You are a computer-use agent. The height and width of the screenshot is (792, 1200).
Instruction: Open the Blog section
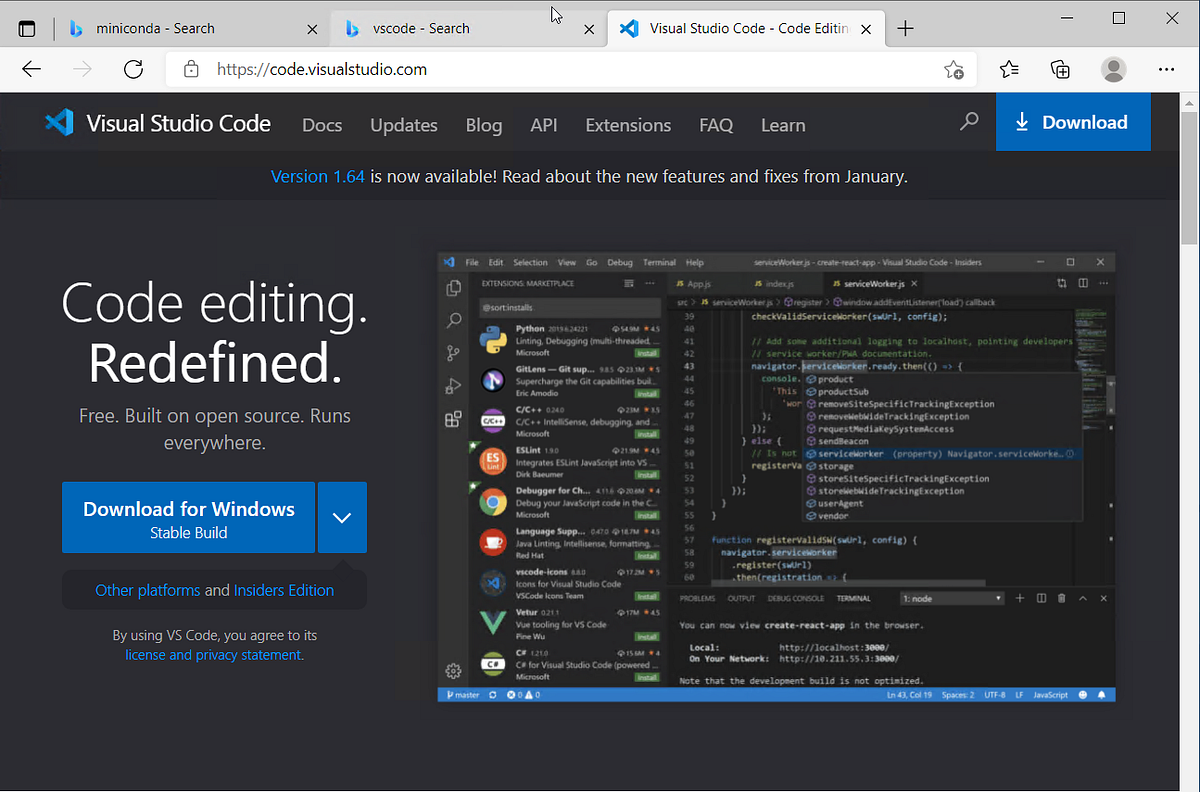pyautogui.click(x=484, y=125)
